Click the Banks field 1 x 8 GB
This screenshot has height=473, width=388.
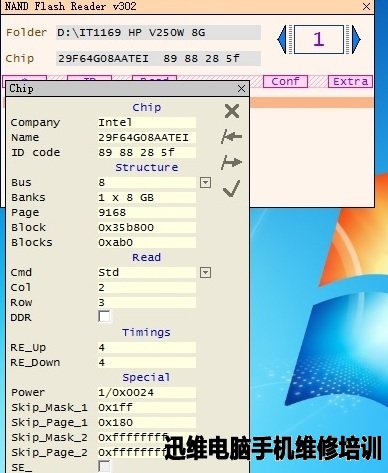147,197
